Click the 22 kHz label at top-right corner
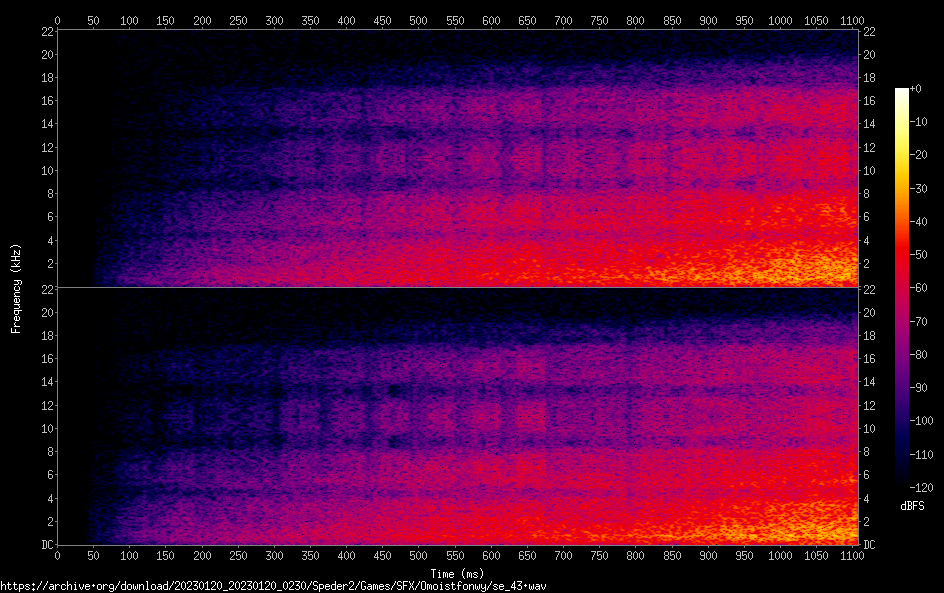This screenshot has width=944, height=593. point(868,31)
